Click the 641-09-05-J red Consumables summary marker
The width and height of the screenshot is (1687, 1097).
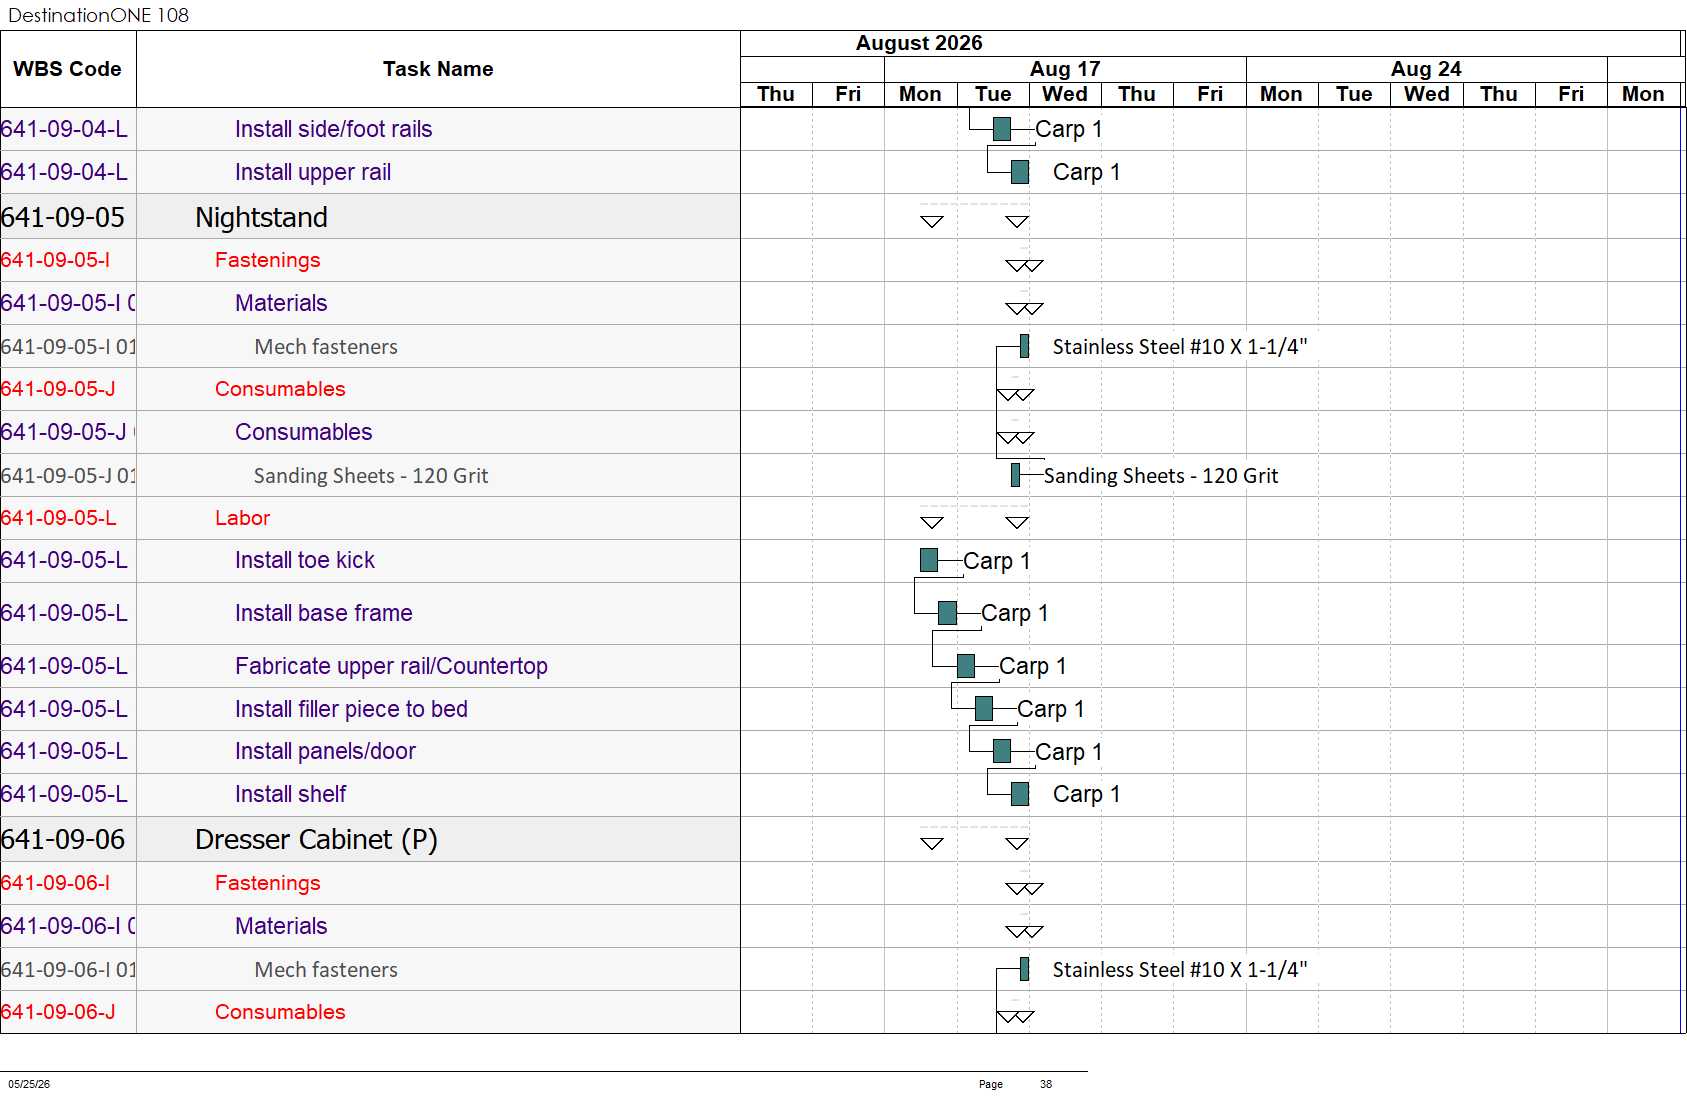(x=1015, y=394)
